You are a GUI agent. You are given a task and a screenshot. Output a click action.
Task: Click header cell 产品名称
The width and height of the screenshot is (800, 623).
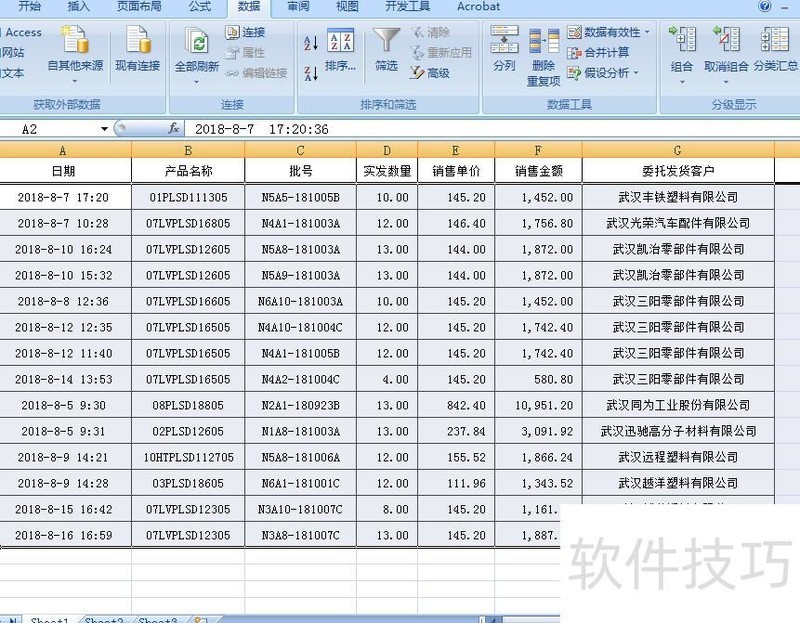click(188, 171)
